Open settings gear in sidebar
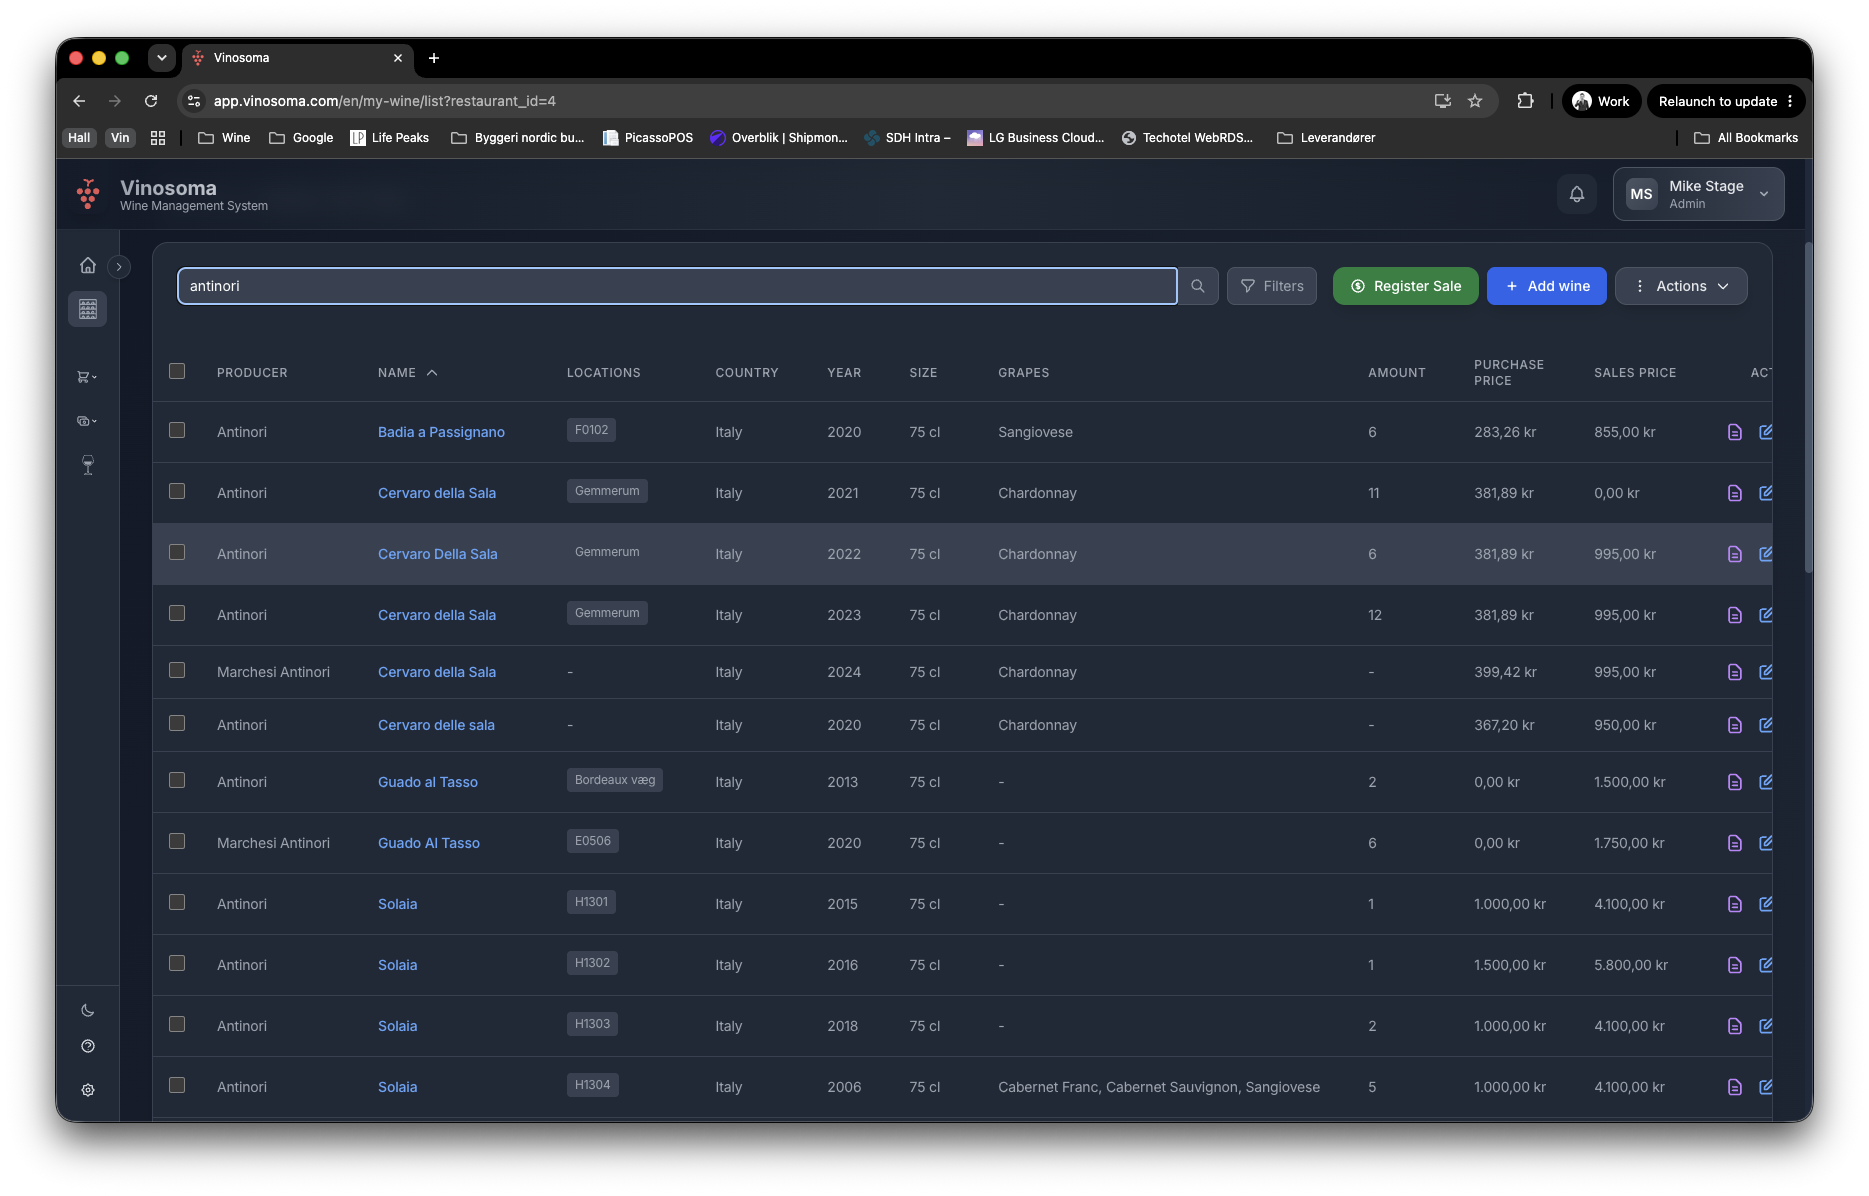This screenshot has height=1196, width=1869. click(88, 1090)
